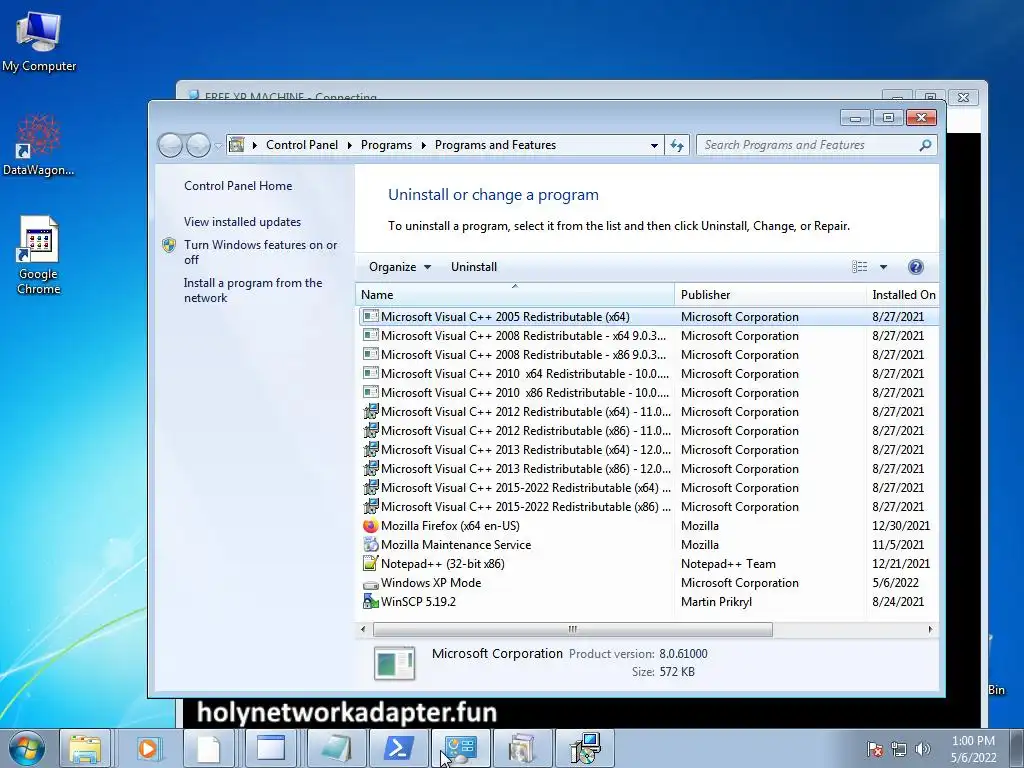Open the DataWagon desktop shortcut
The height and width of the screenshot is (768, 1024).
[x=39, y=145]
